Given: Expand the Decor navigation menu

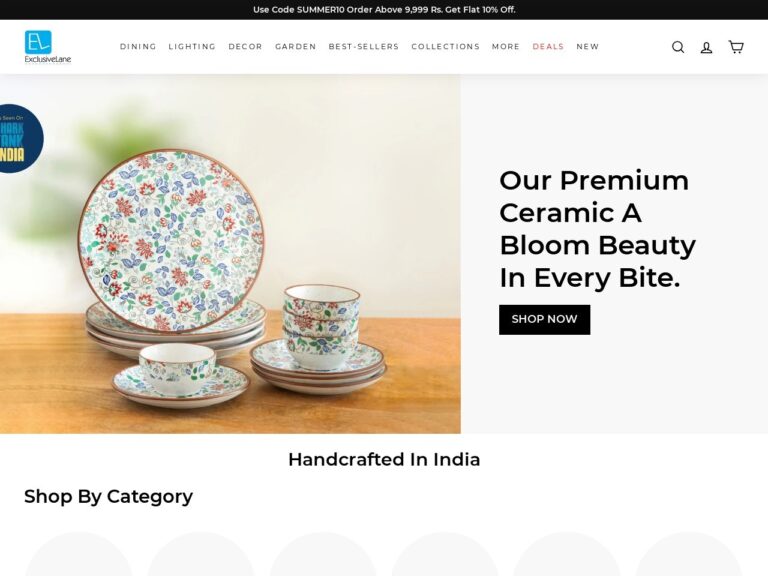Looking at the screenshot, I should (245, 47).
